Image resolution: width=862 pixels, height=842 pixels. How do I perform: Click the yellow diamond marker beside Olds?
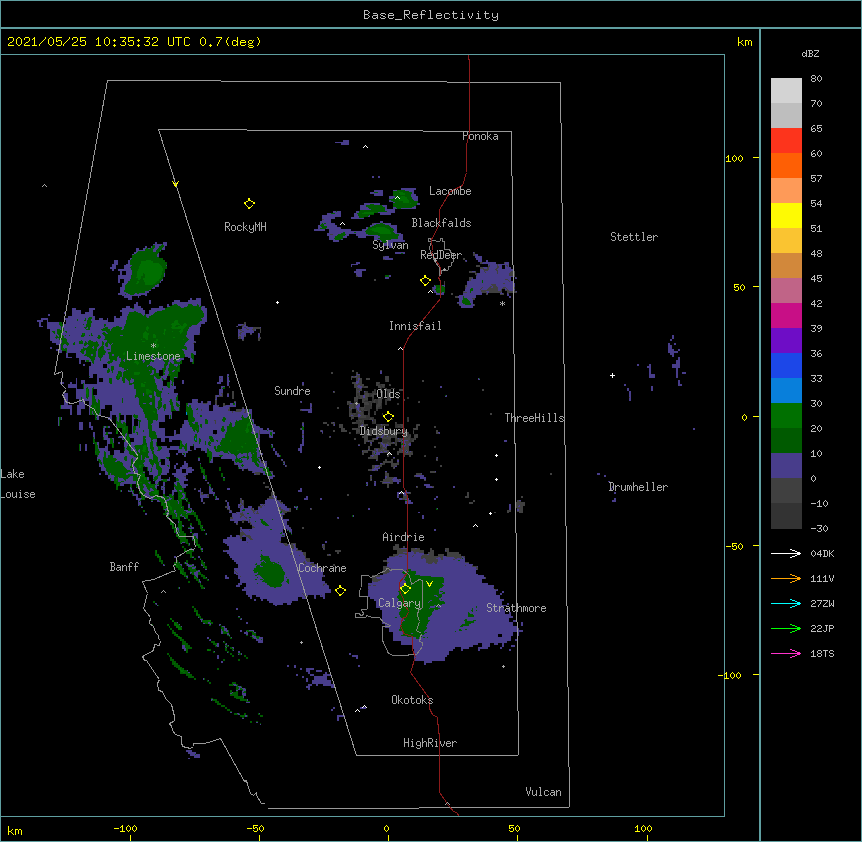pyautogui.click(x=388, y=416)
